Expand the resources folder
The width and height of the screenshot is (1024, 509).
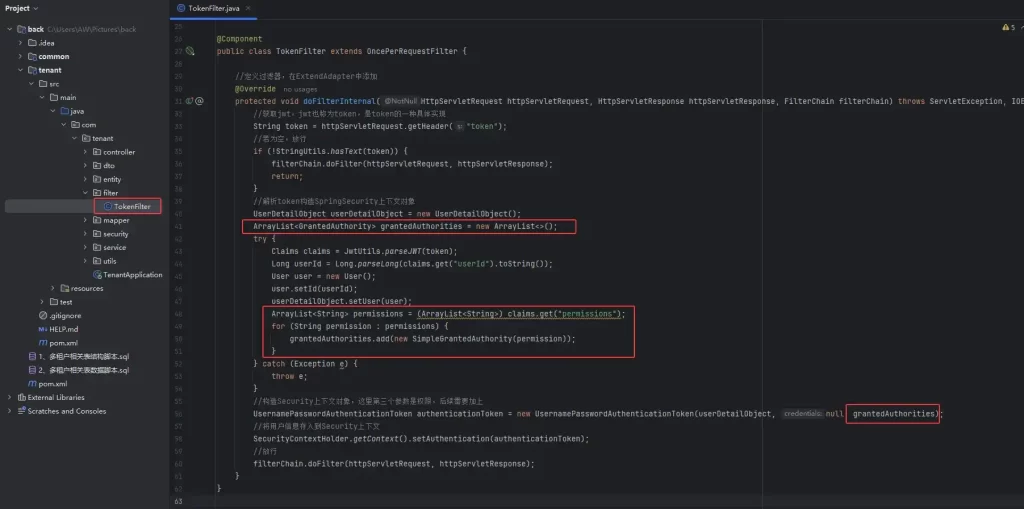pyautogui.click(x=62, y=288)
